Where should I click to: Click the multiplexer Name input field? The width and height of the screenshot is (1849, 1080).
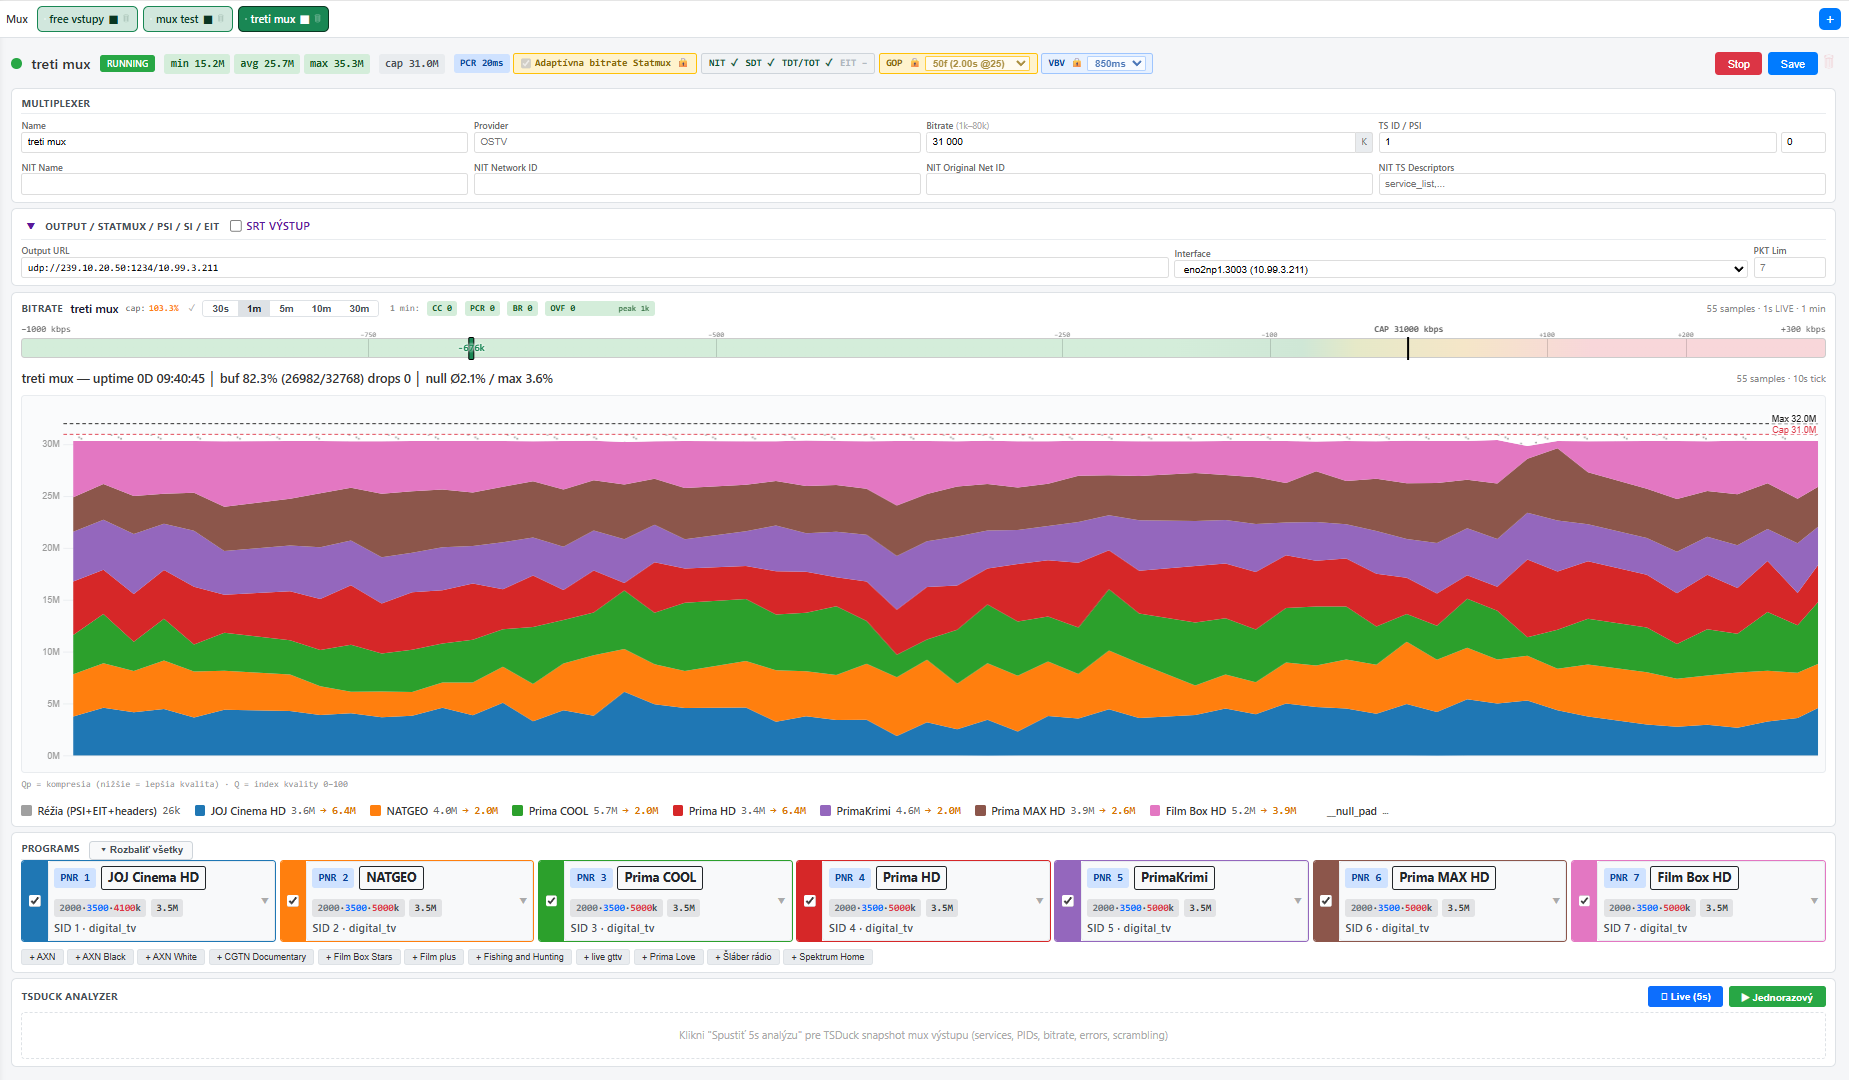pos(244,142)
